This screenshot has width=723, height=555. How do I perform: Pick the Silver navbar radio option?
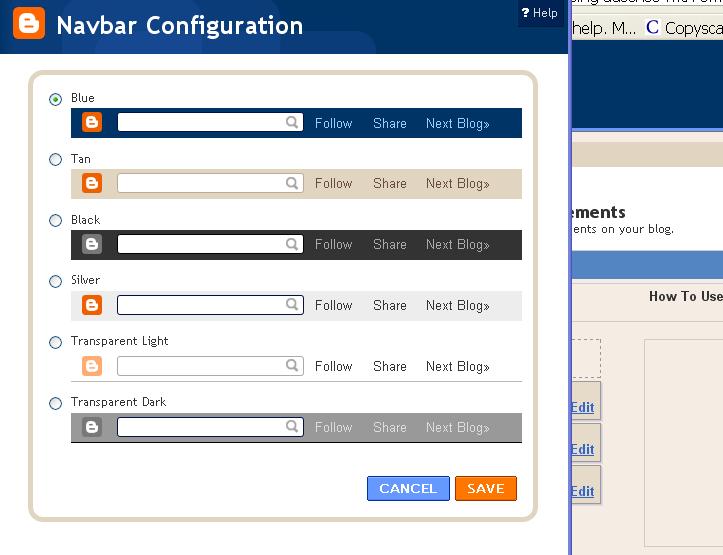(x=55, y=281)
